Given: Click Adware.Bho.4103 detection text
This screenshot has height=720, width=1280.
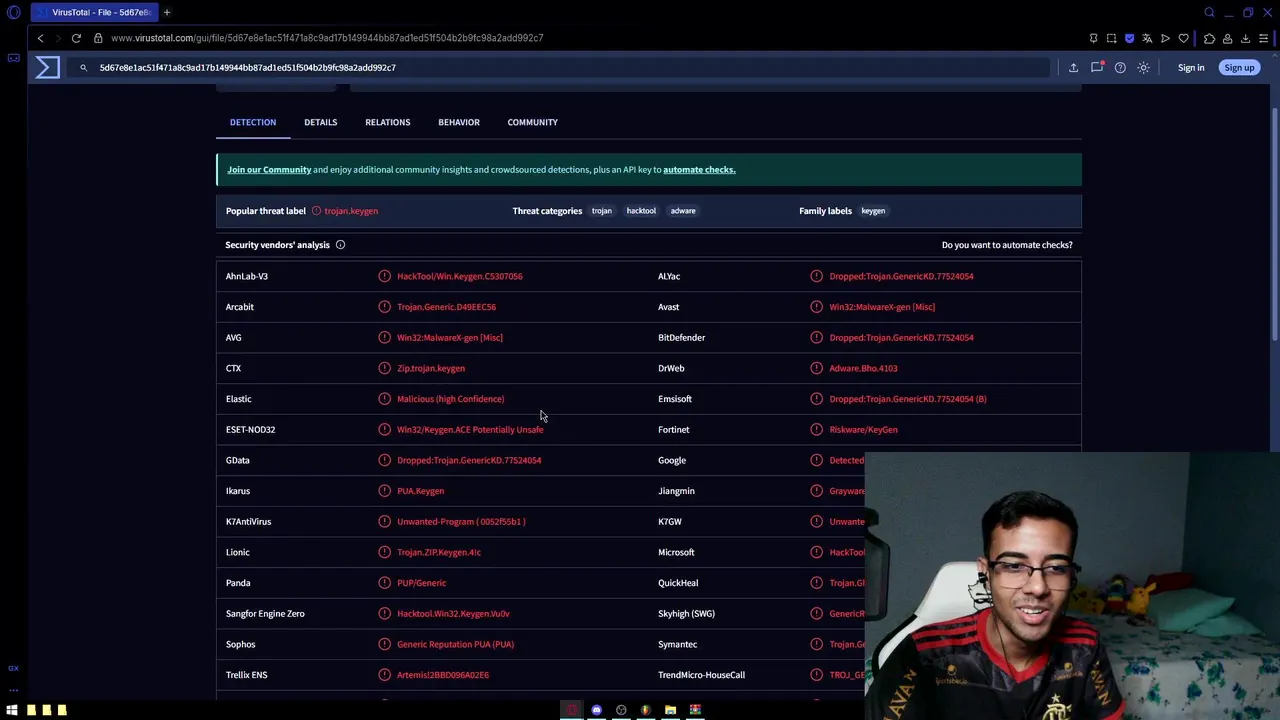Looking at the screenshot, I should 863,368.
